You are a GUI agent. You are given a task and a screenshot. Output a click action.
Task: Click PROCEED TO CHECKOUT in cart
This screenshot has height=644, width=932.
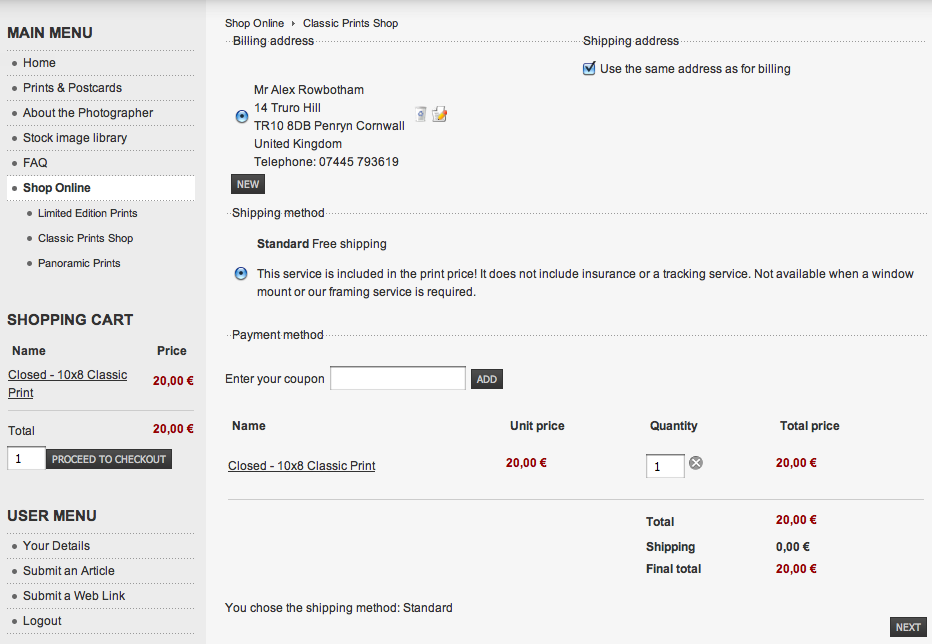click(x=109, y=459)
